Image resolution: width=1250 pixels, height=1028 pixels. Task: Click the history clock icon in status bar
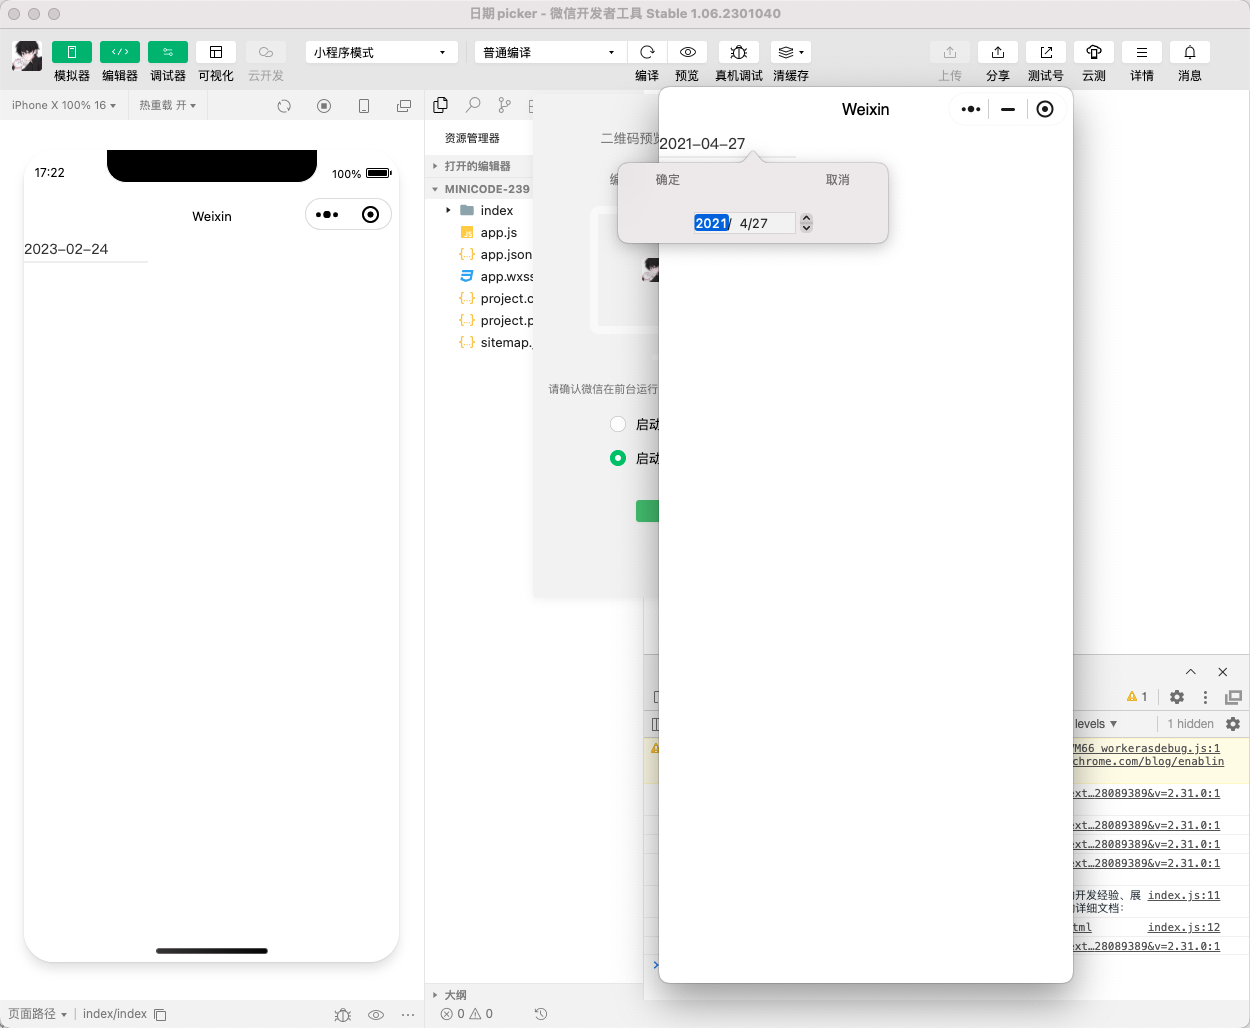541,1014
